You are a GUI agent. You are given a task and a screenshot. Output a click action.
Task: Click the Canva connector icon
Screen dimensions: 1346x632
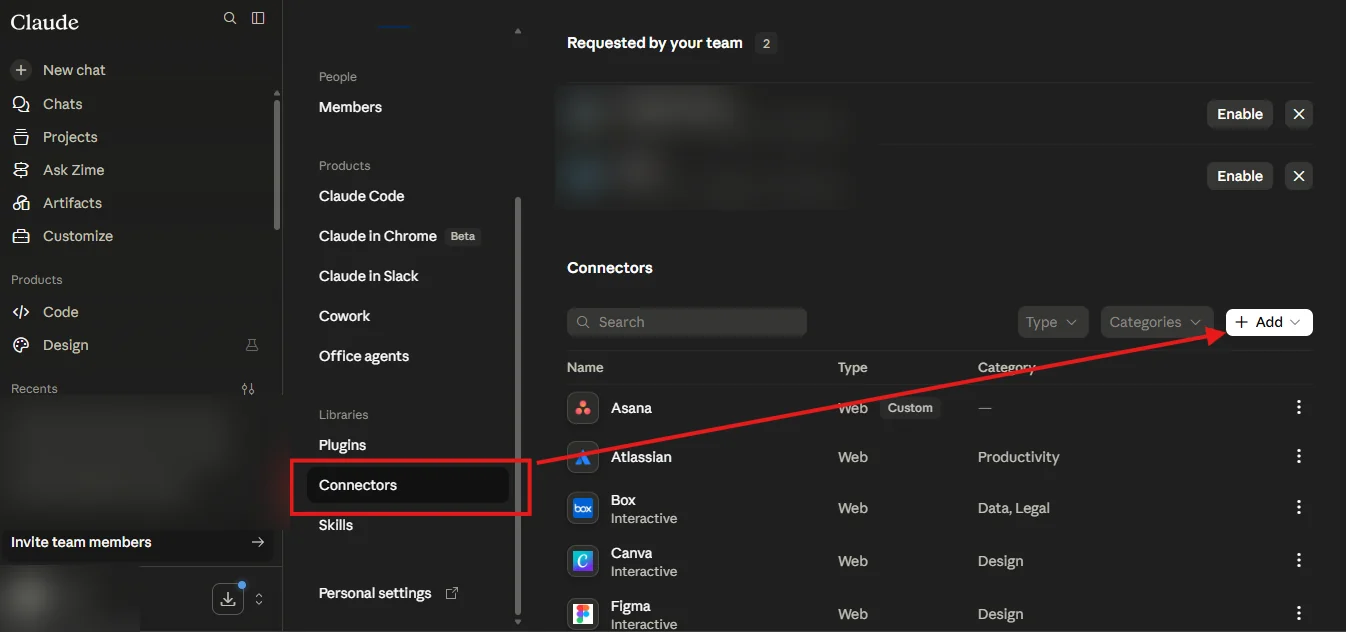583,561
